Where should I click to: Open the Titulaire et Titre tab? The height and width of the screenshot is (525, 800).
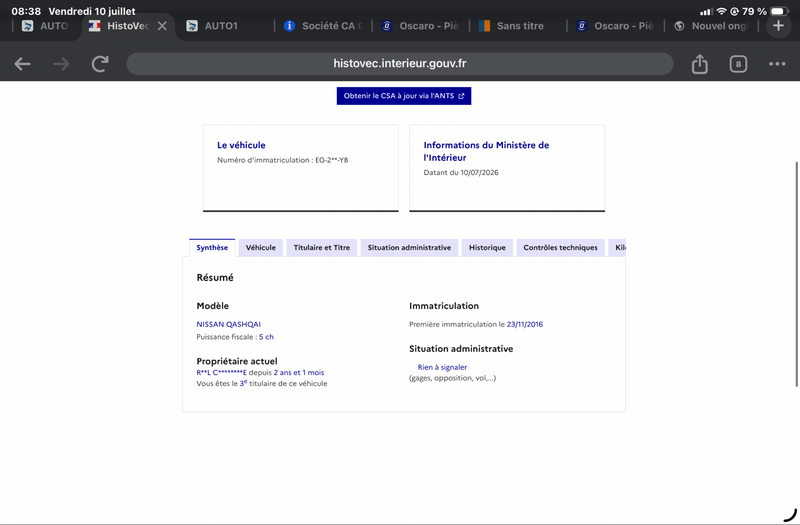(x=321, y=247)
